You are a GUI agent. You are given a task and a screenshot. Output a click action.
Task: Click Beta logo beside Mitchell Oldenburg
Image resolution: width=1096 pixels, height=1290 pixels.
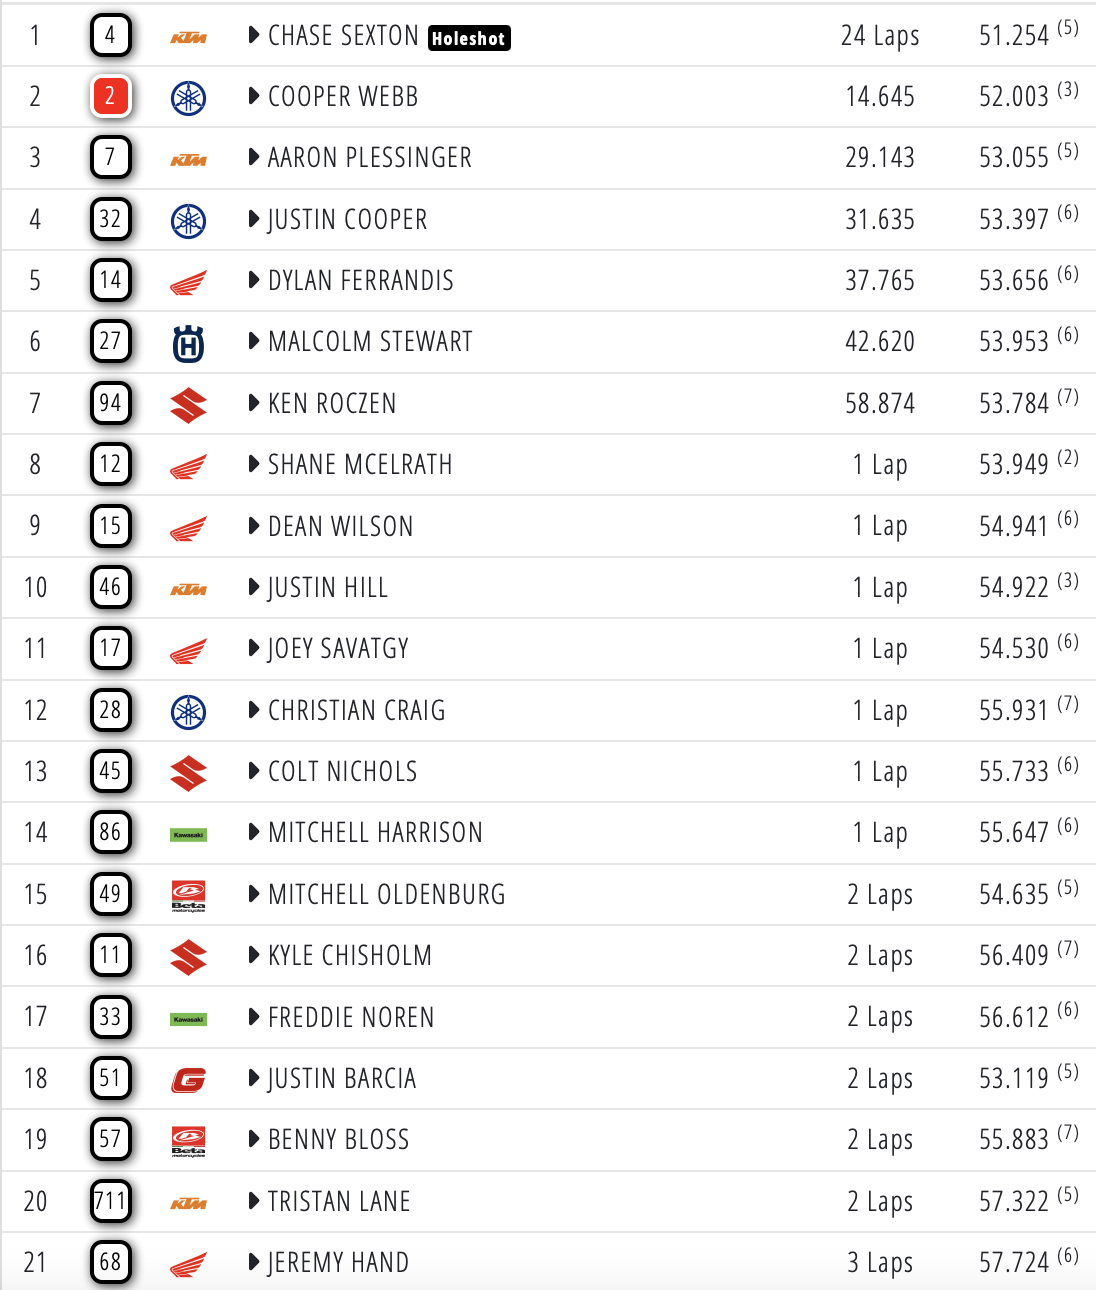tap(188, 895)
